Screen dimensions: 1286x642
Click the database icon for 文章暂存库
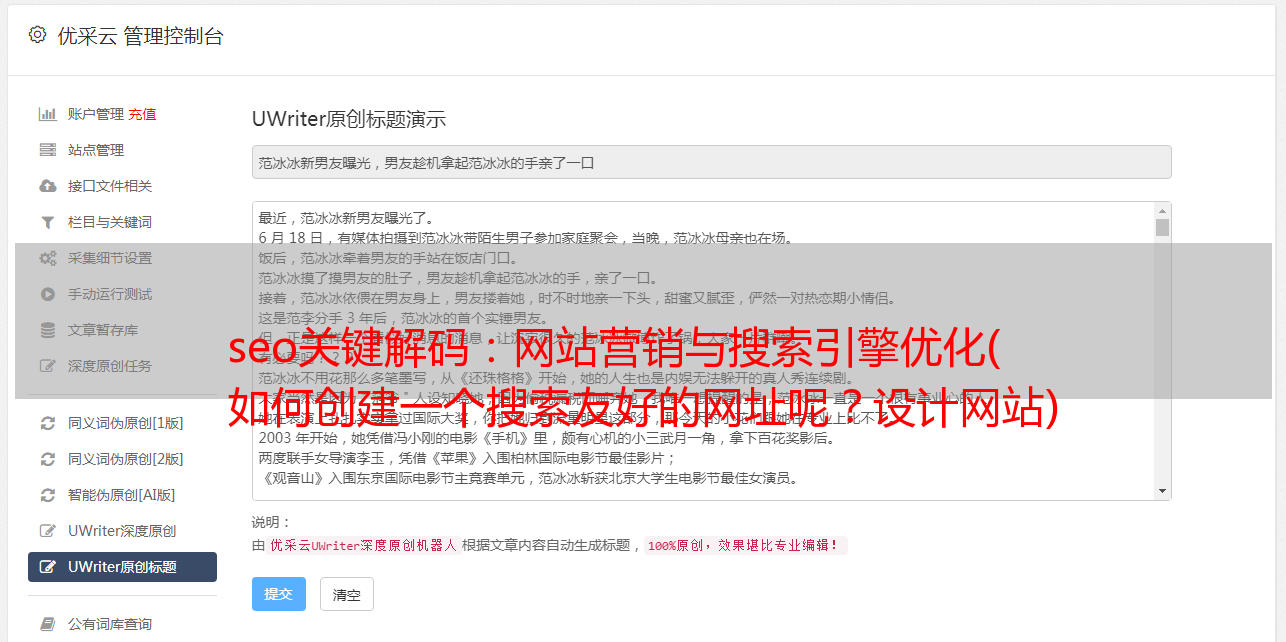point(47,330)
